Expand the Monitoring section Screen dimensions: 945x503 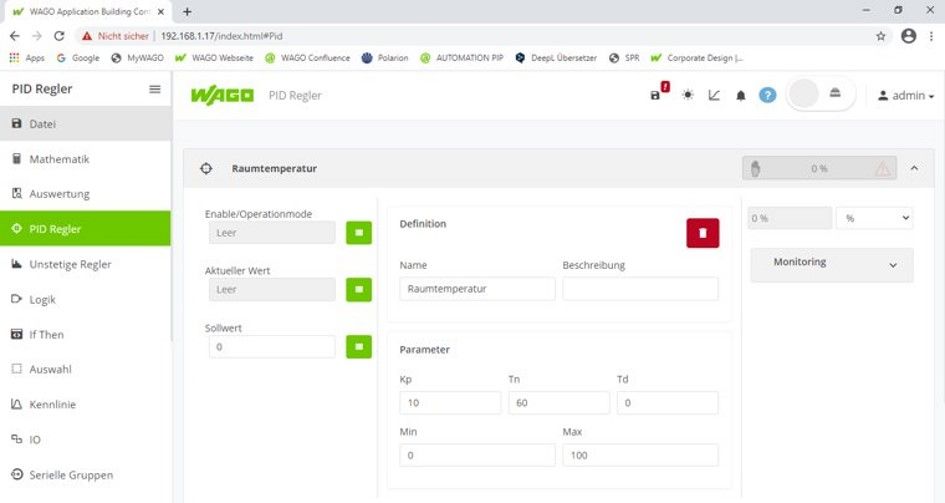[x=831, y=264]
